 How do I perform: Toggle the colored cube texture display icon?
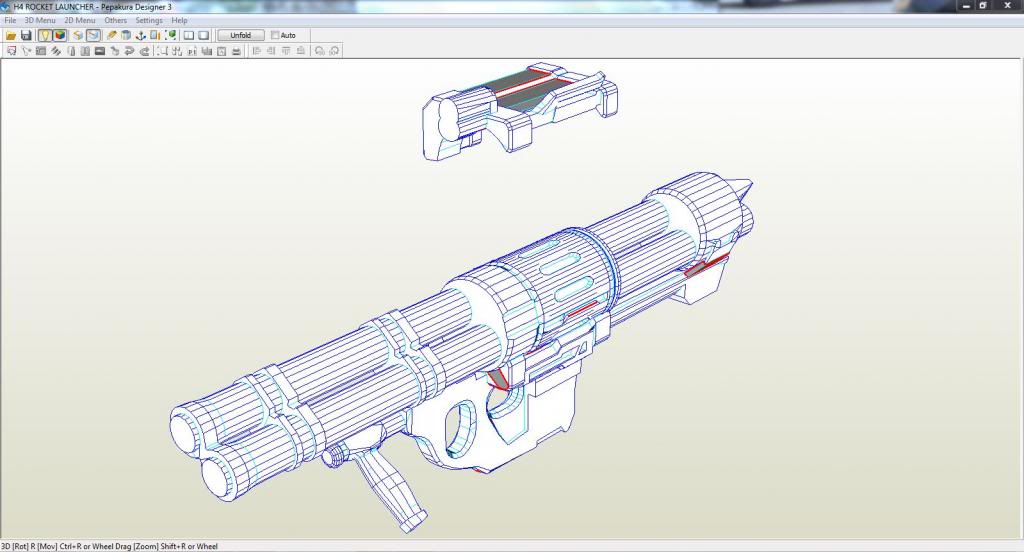[x=59, y=35]
